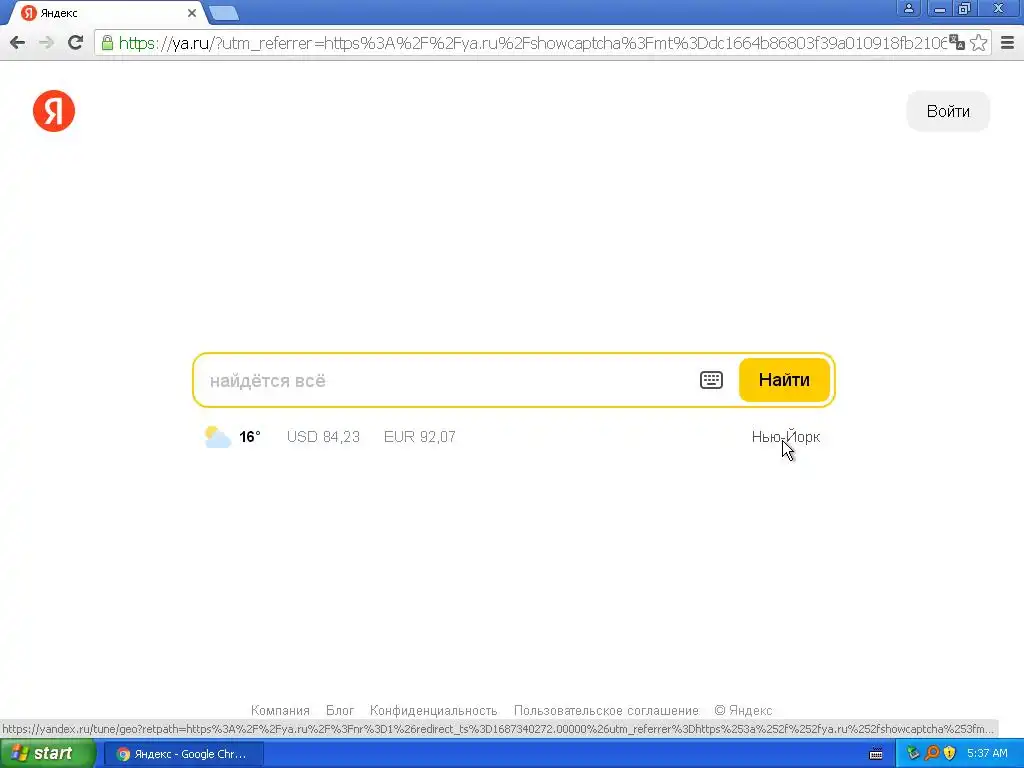
Task: Open the Блог footer link
Action: [340, 711]
